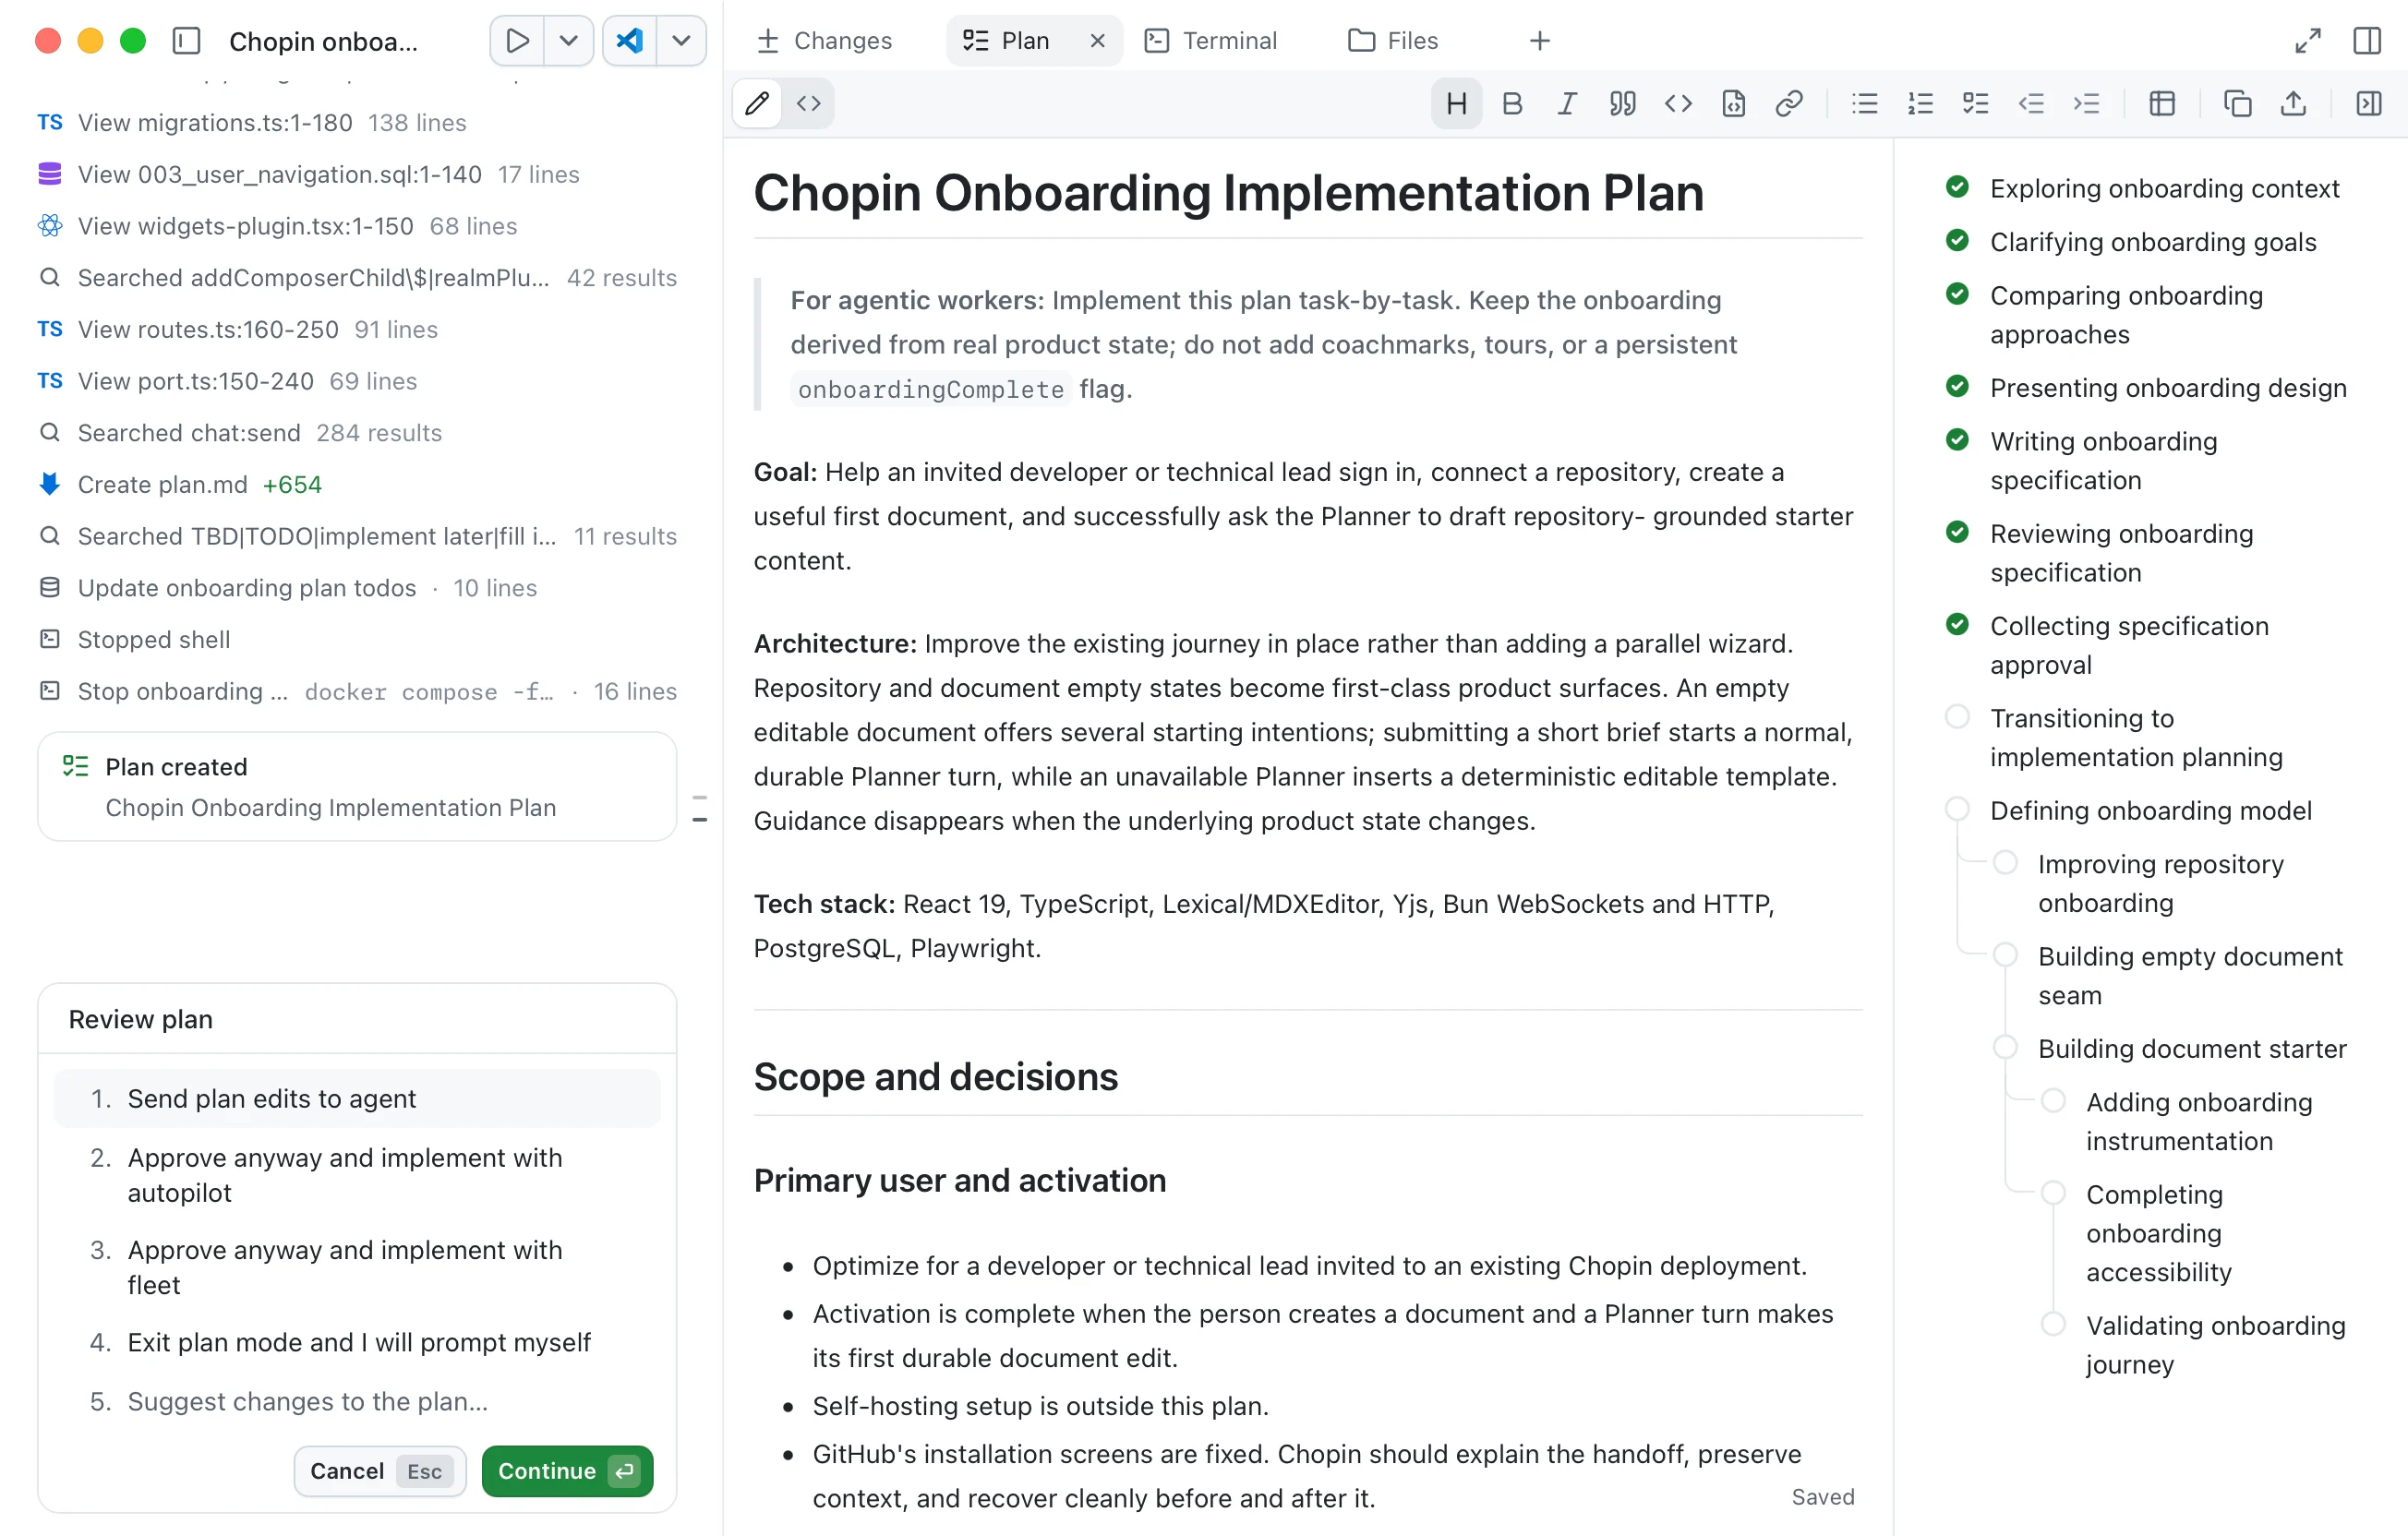This screenshot has height=1536, width=2408.
Task: Create a checklist
Action: 1975,103
